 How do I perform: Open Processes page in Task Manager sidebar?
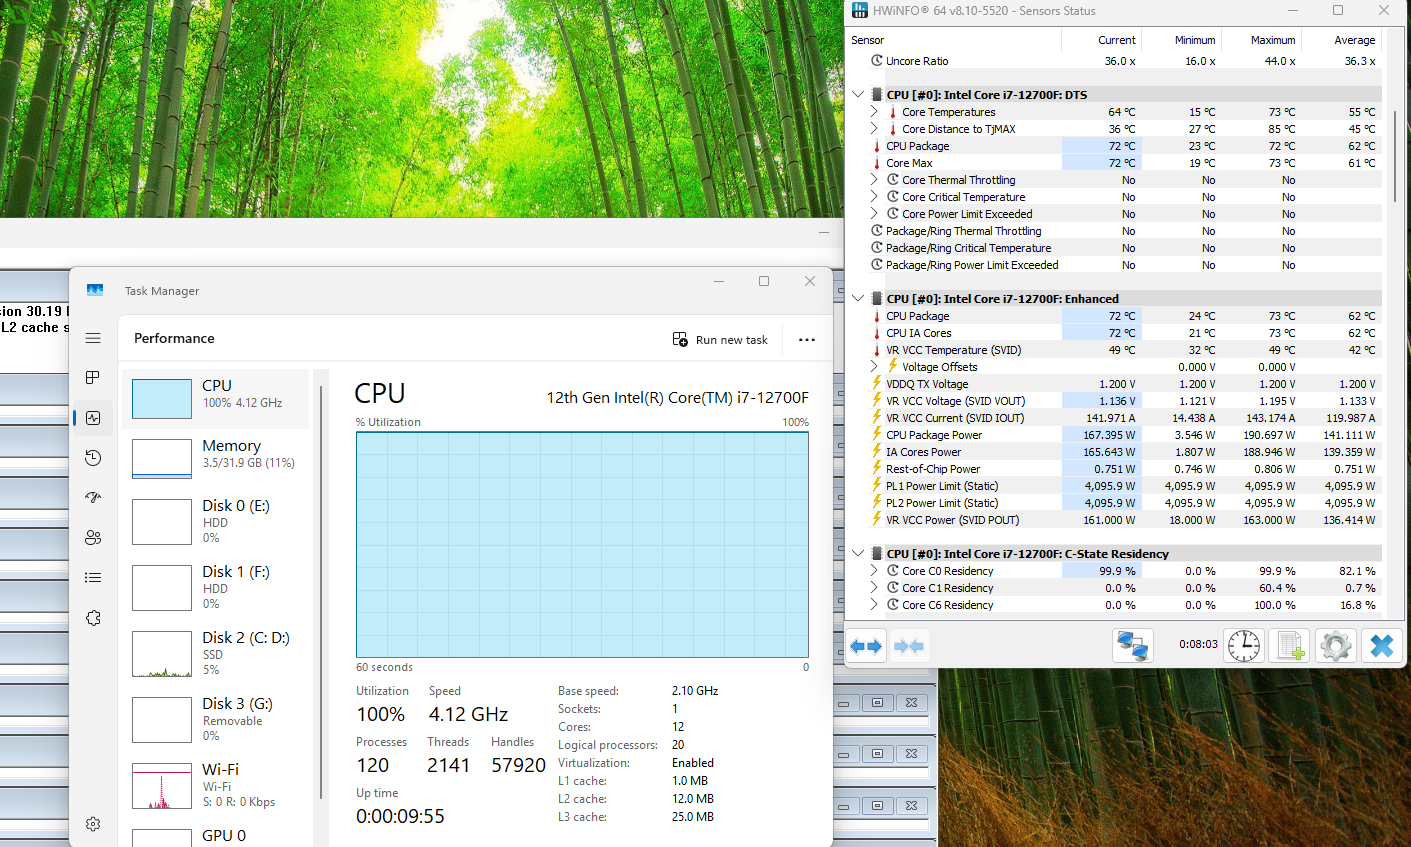pyautogui.click(x=93, y=378)
